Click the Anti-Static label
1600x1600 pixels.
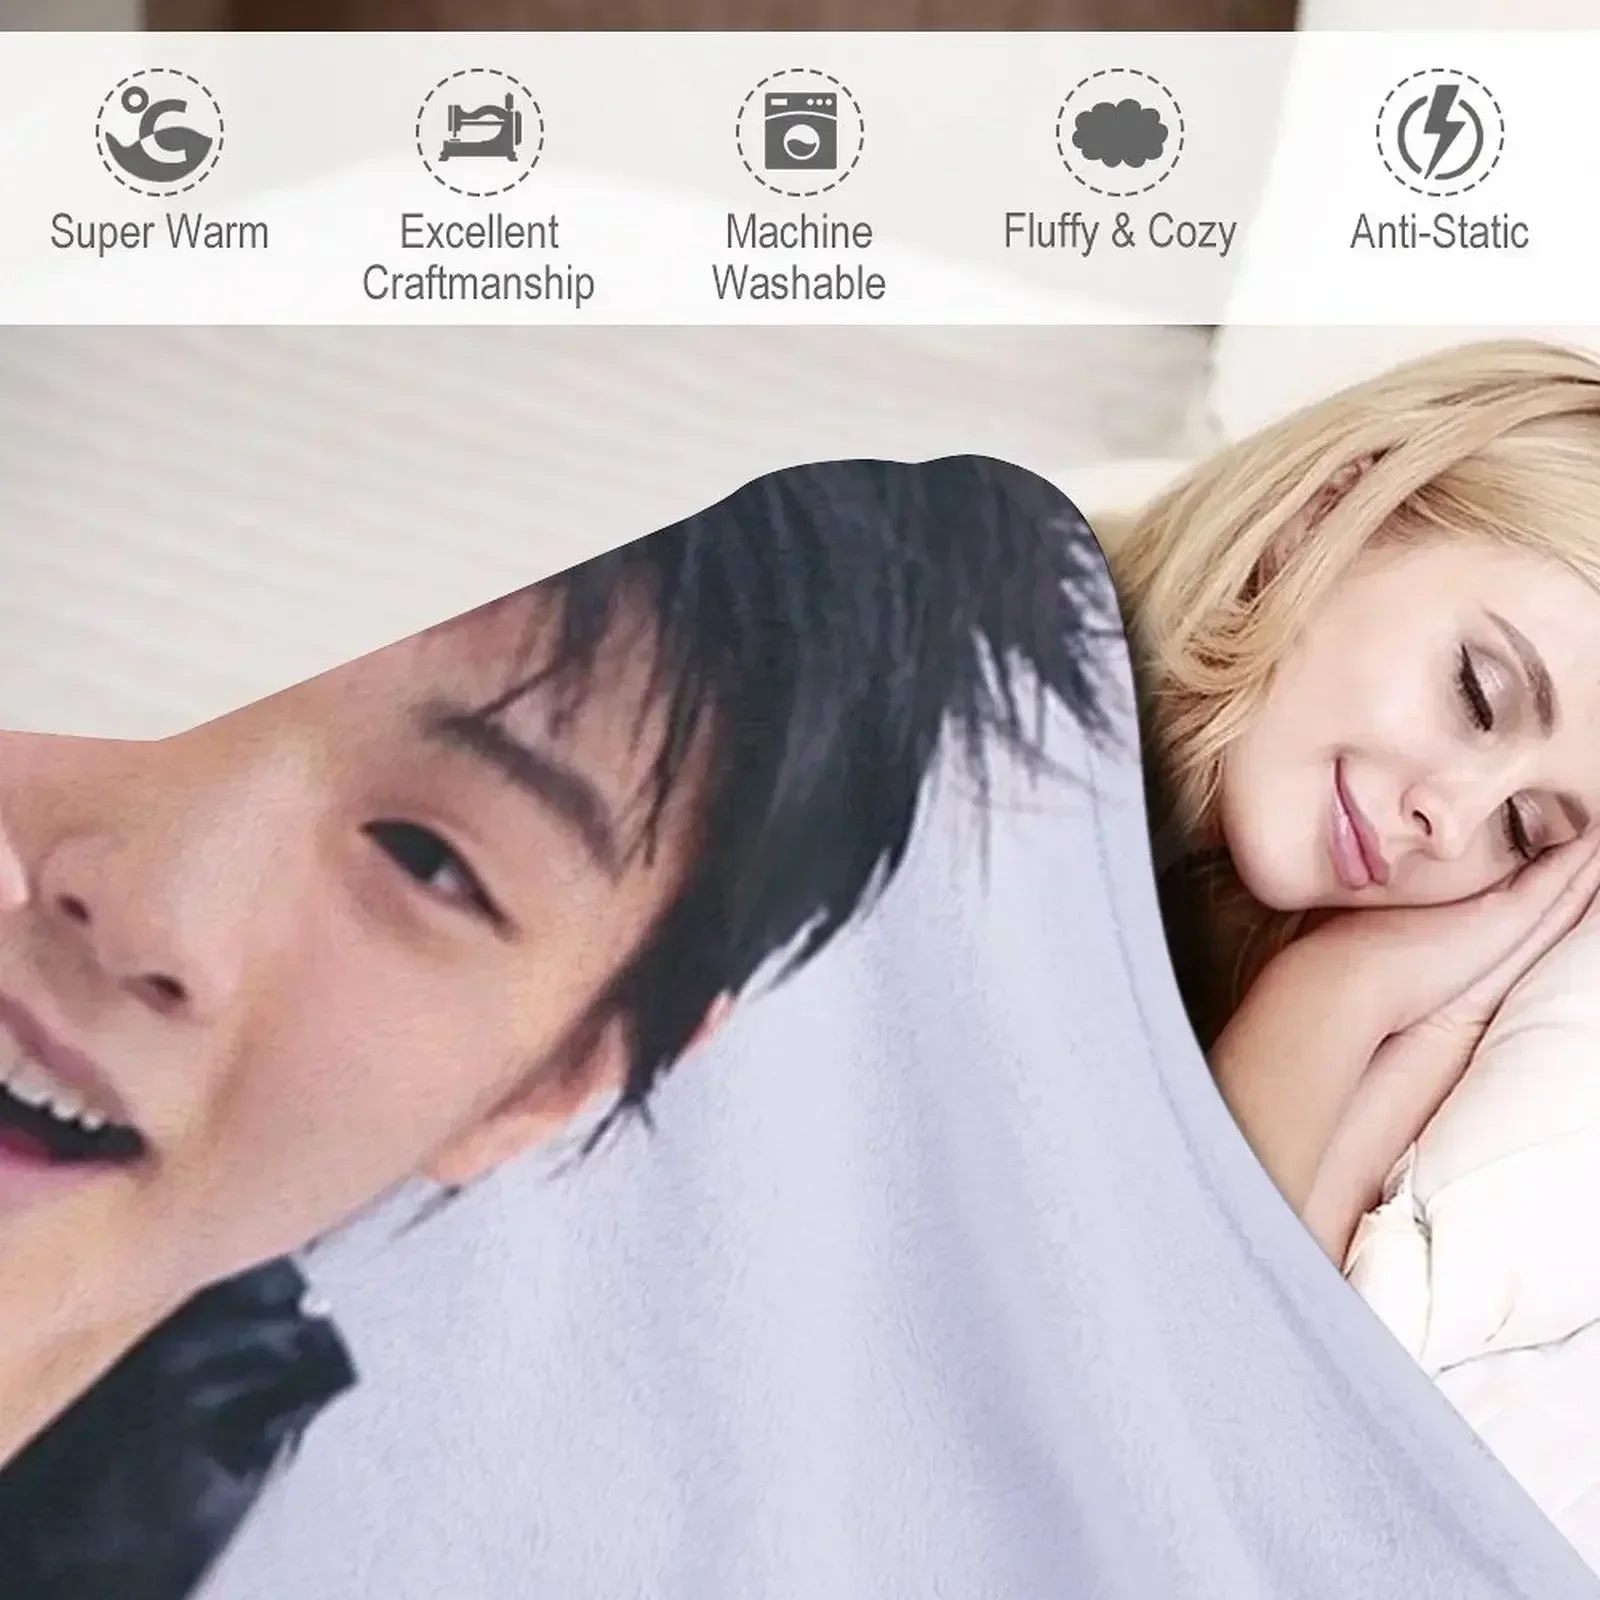[1440, 232]
